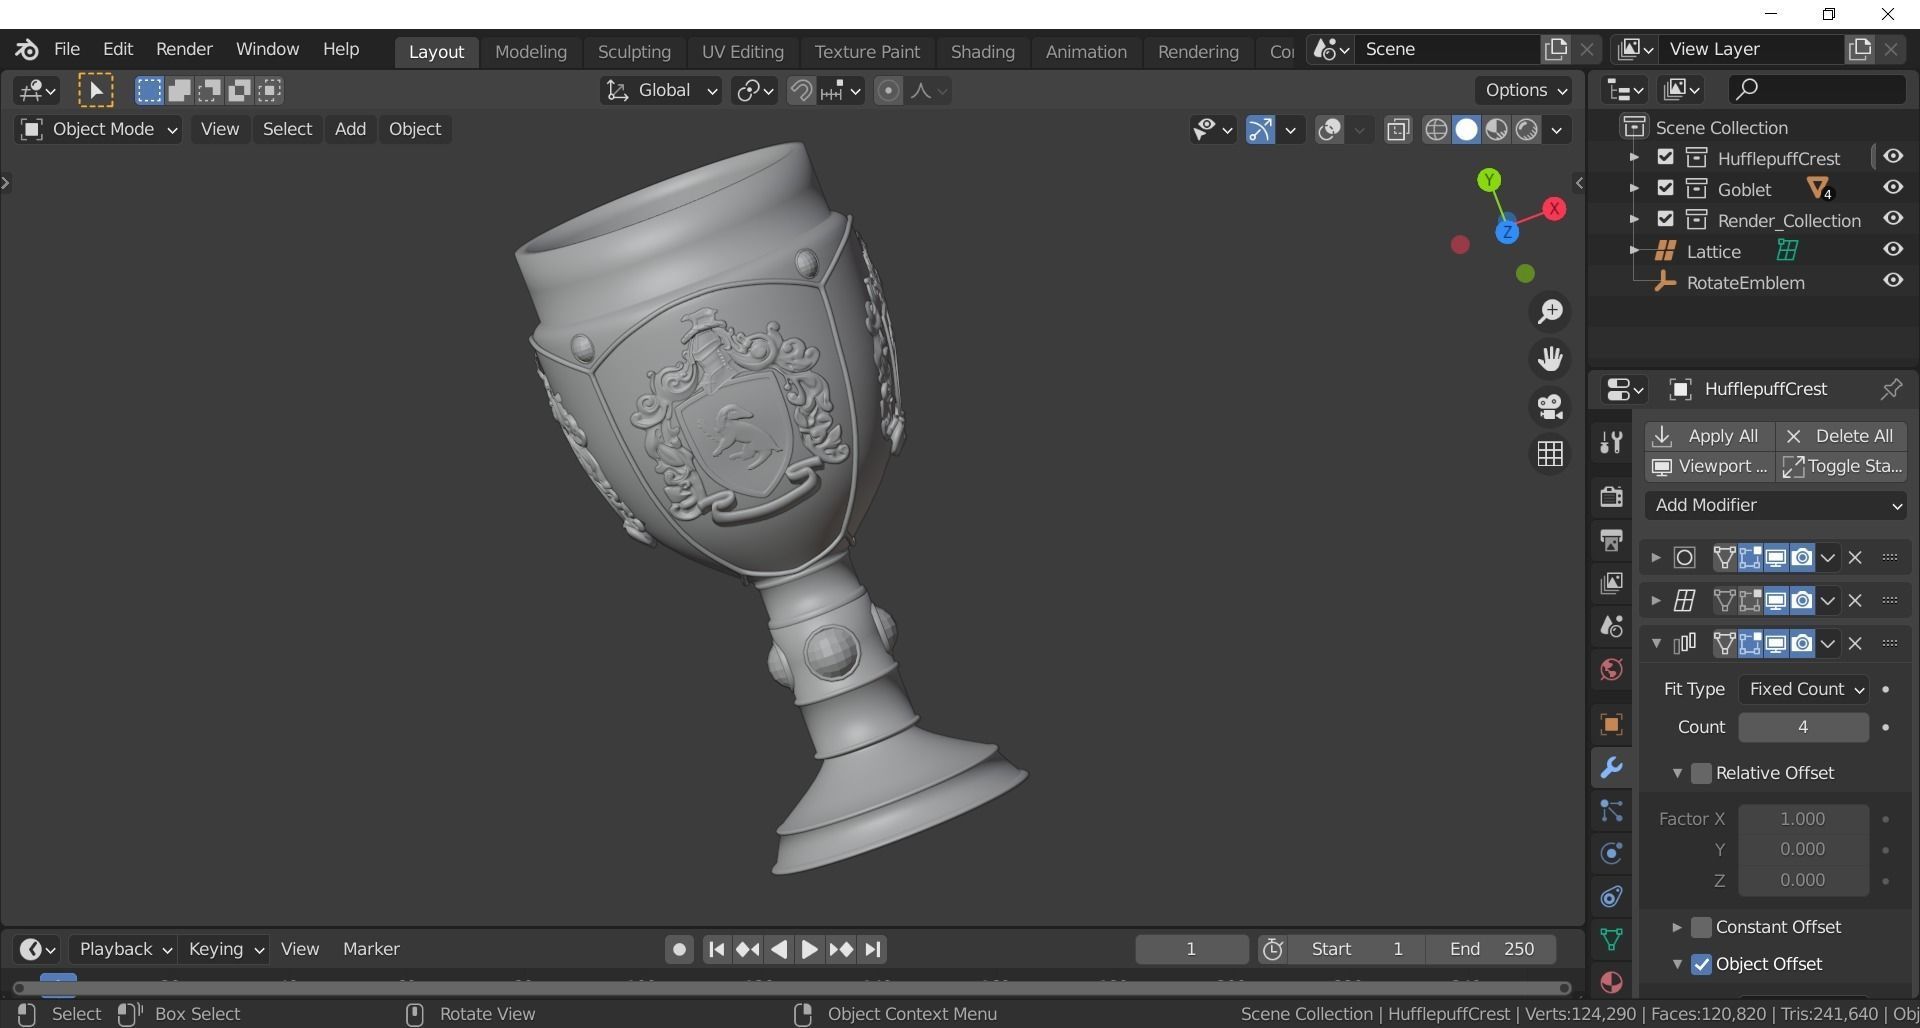The image size is (1920, 1028).
Task: Open the Scene properties icon
Action: (x=1611, y=626)
